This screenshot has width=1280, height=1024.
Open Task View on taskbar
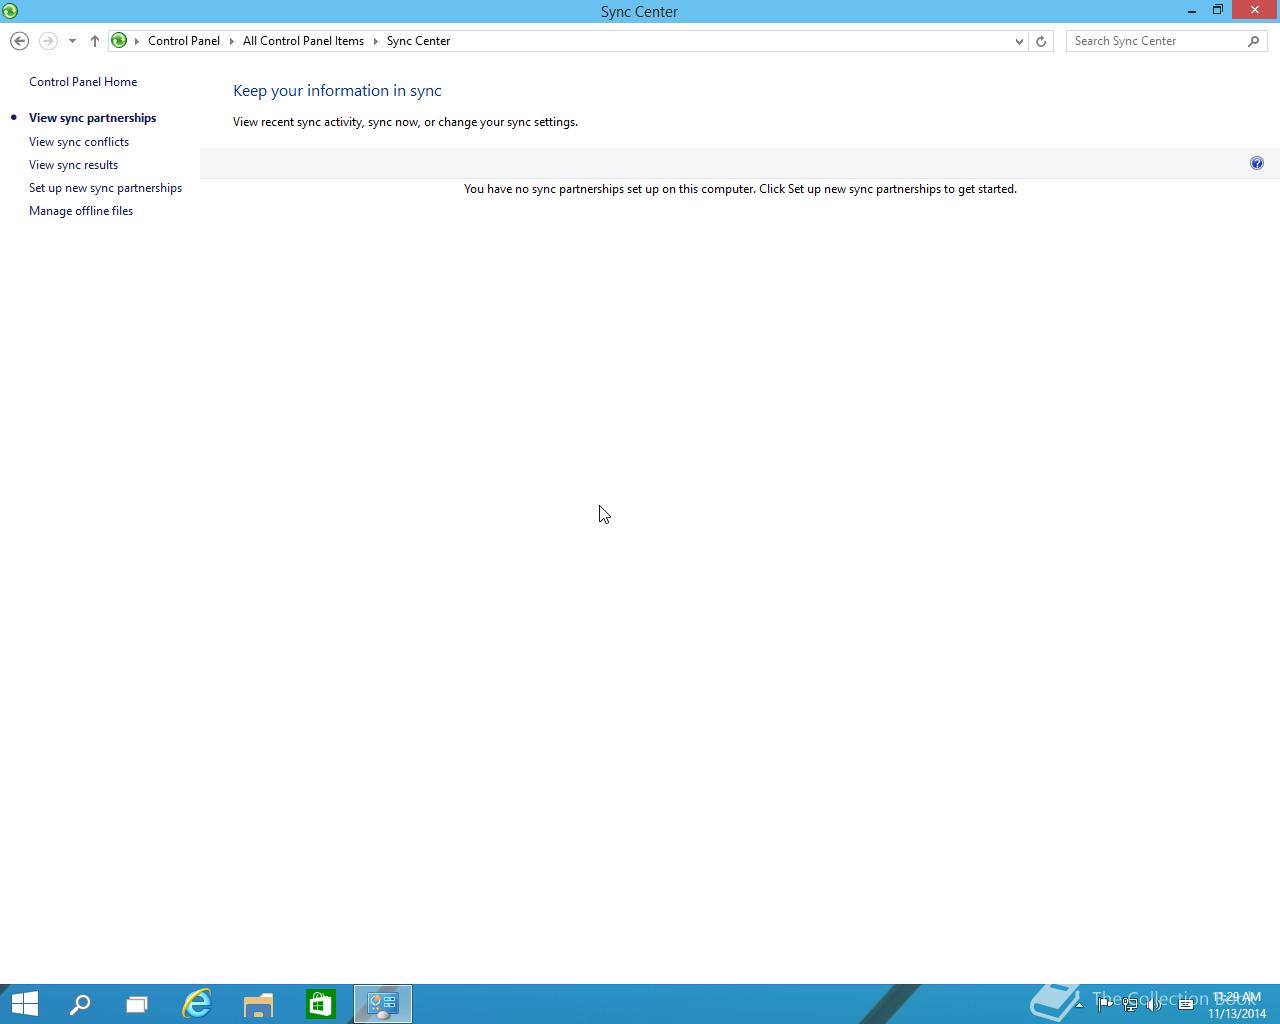(x=137, y=1004)
